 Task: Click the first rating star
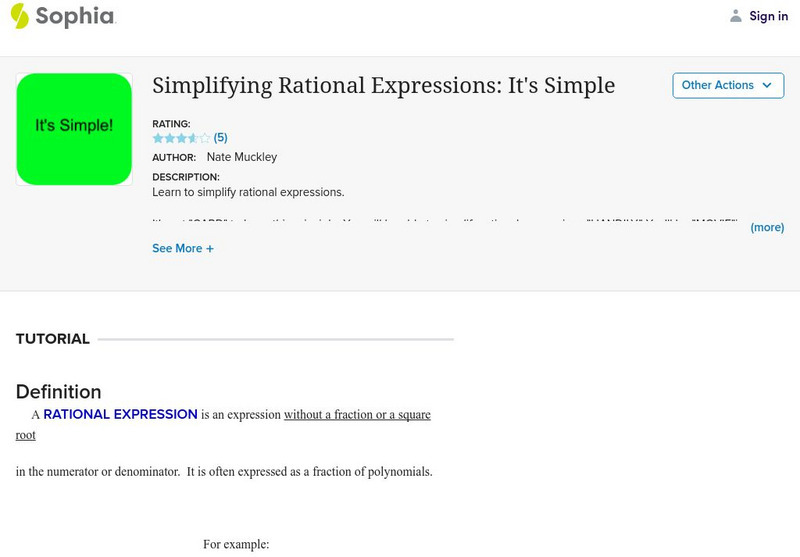point(158,138)
